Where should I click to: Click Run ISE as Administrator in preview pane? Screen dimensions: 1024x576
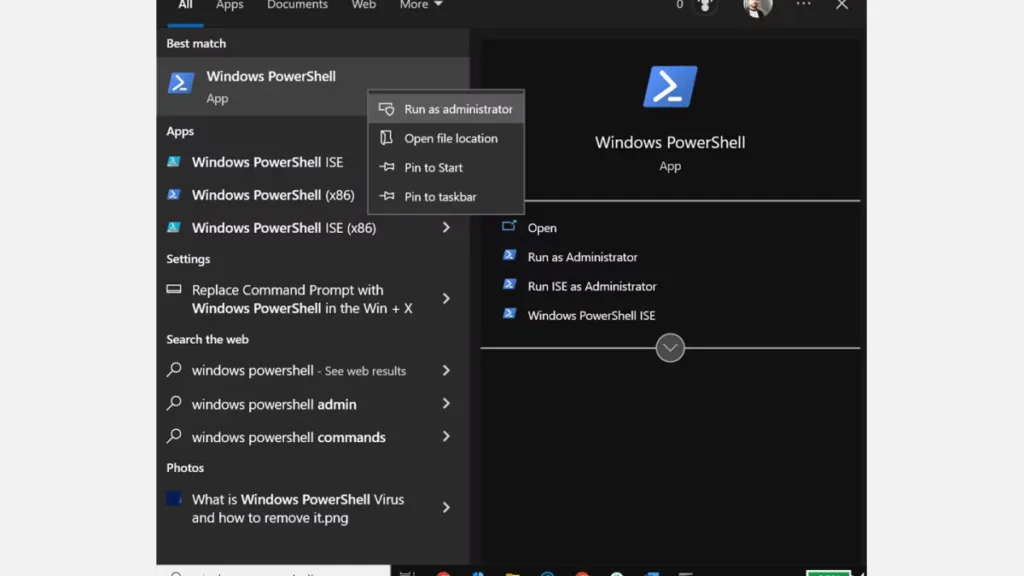[x=592, y=286]
